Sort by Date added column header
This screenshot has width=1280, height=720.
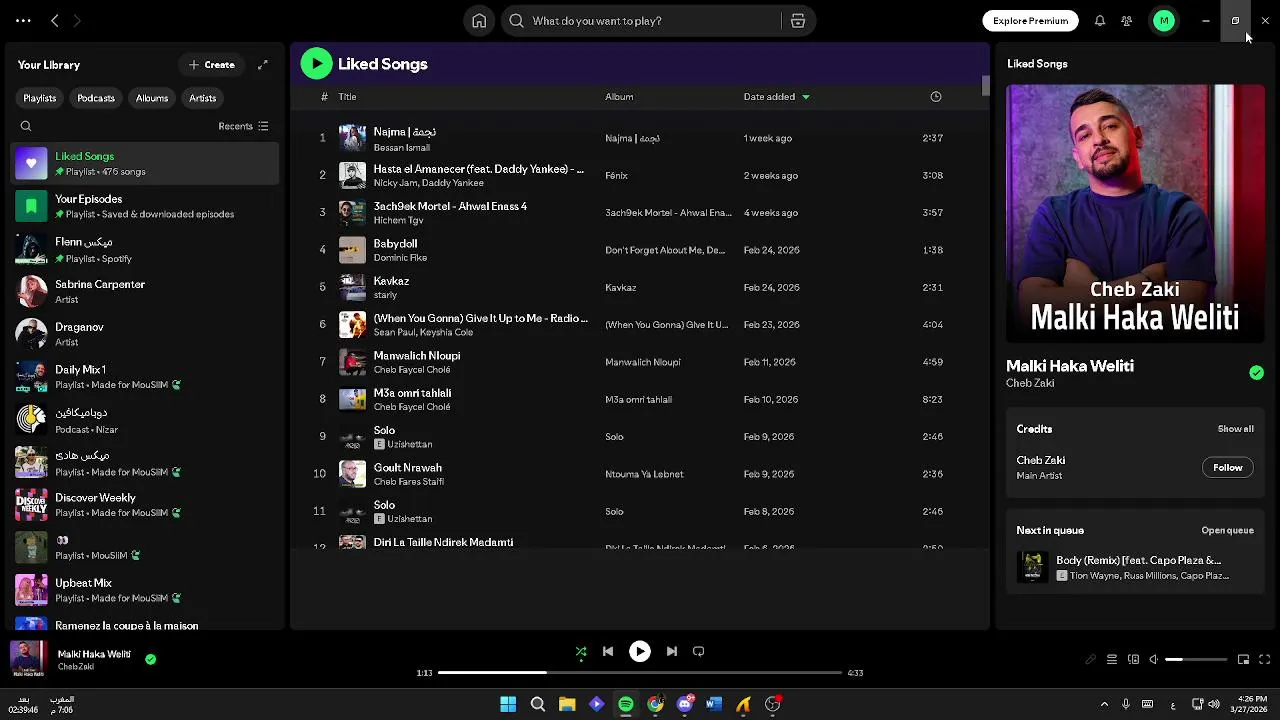coord(776,97)
